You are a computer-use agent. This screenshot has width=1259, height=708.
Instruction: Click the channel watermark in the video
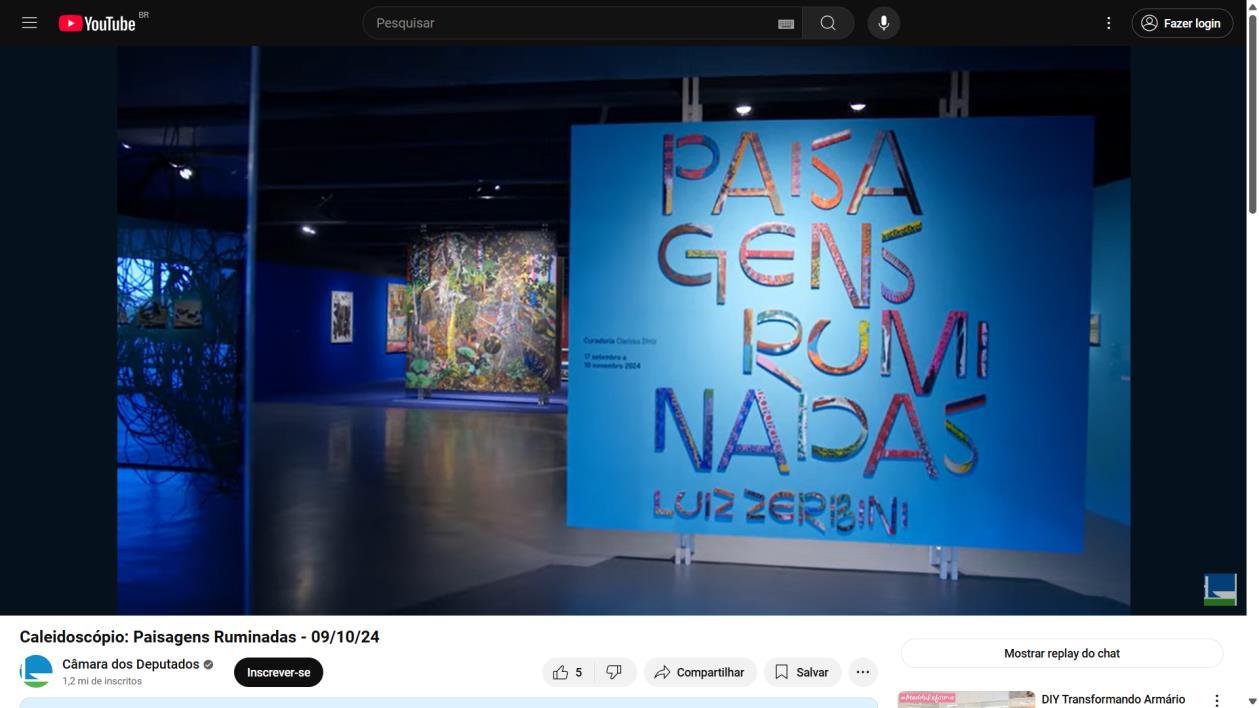tap(1220, 589)
